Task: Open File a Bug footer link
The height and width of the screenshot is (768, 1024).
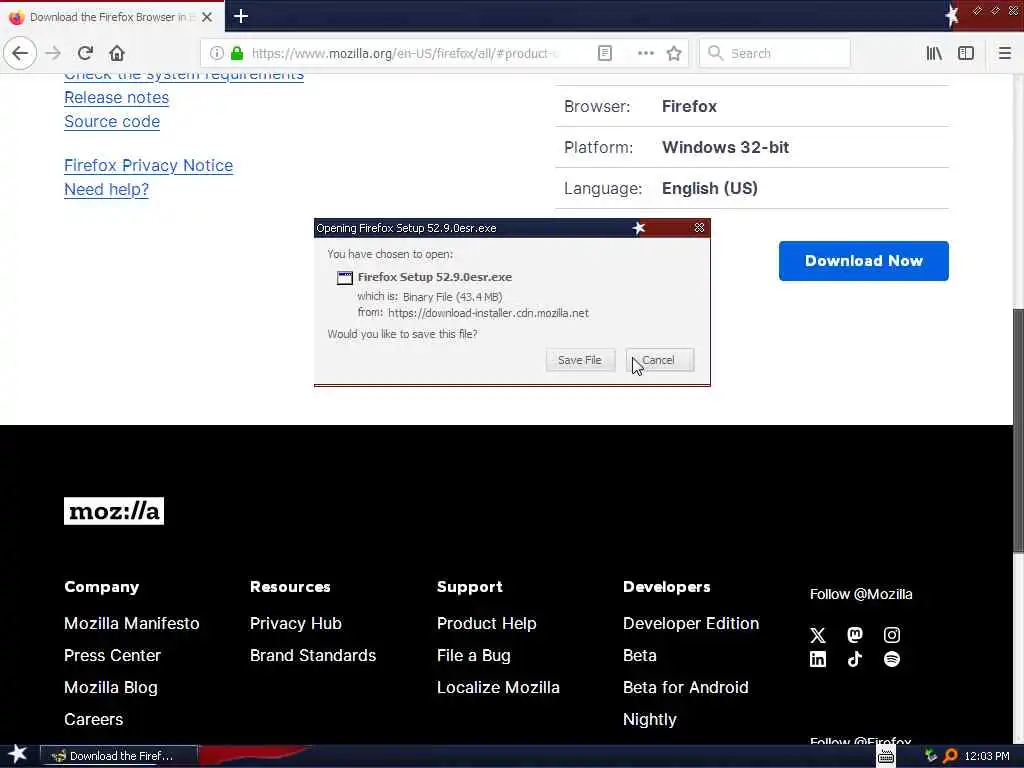Action: [x=473, y=655]
